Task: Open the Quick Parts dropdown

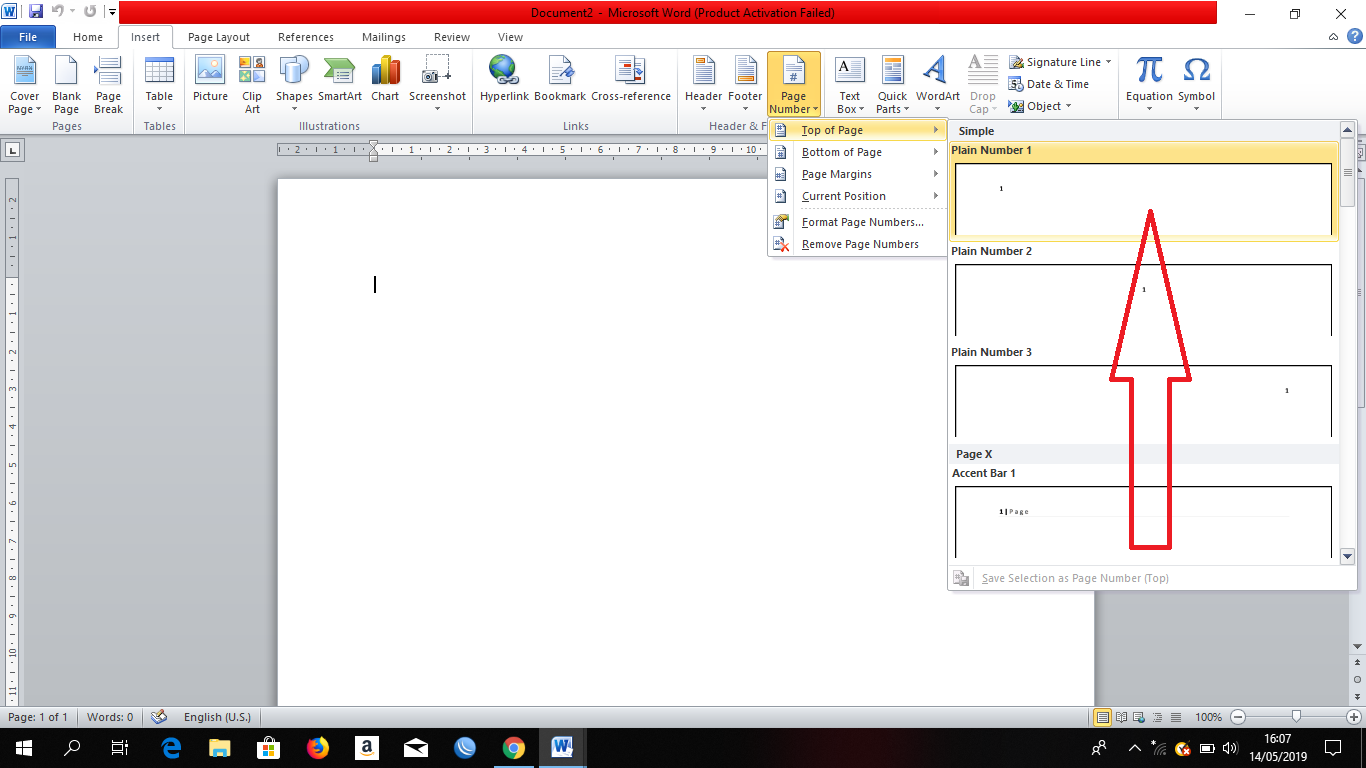Action: pyautogui.click(x=892, y=84)
